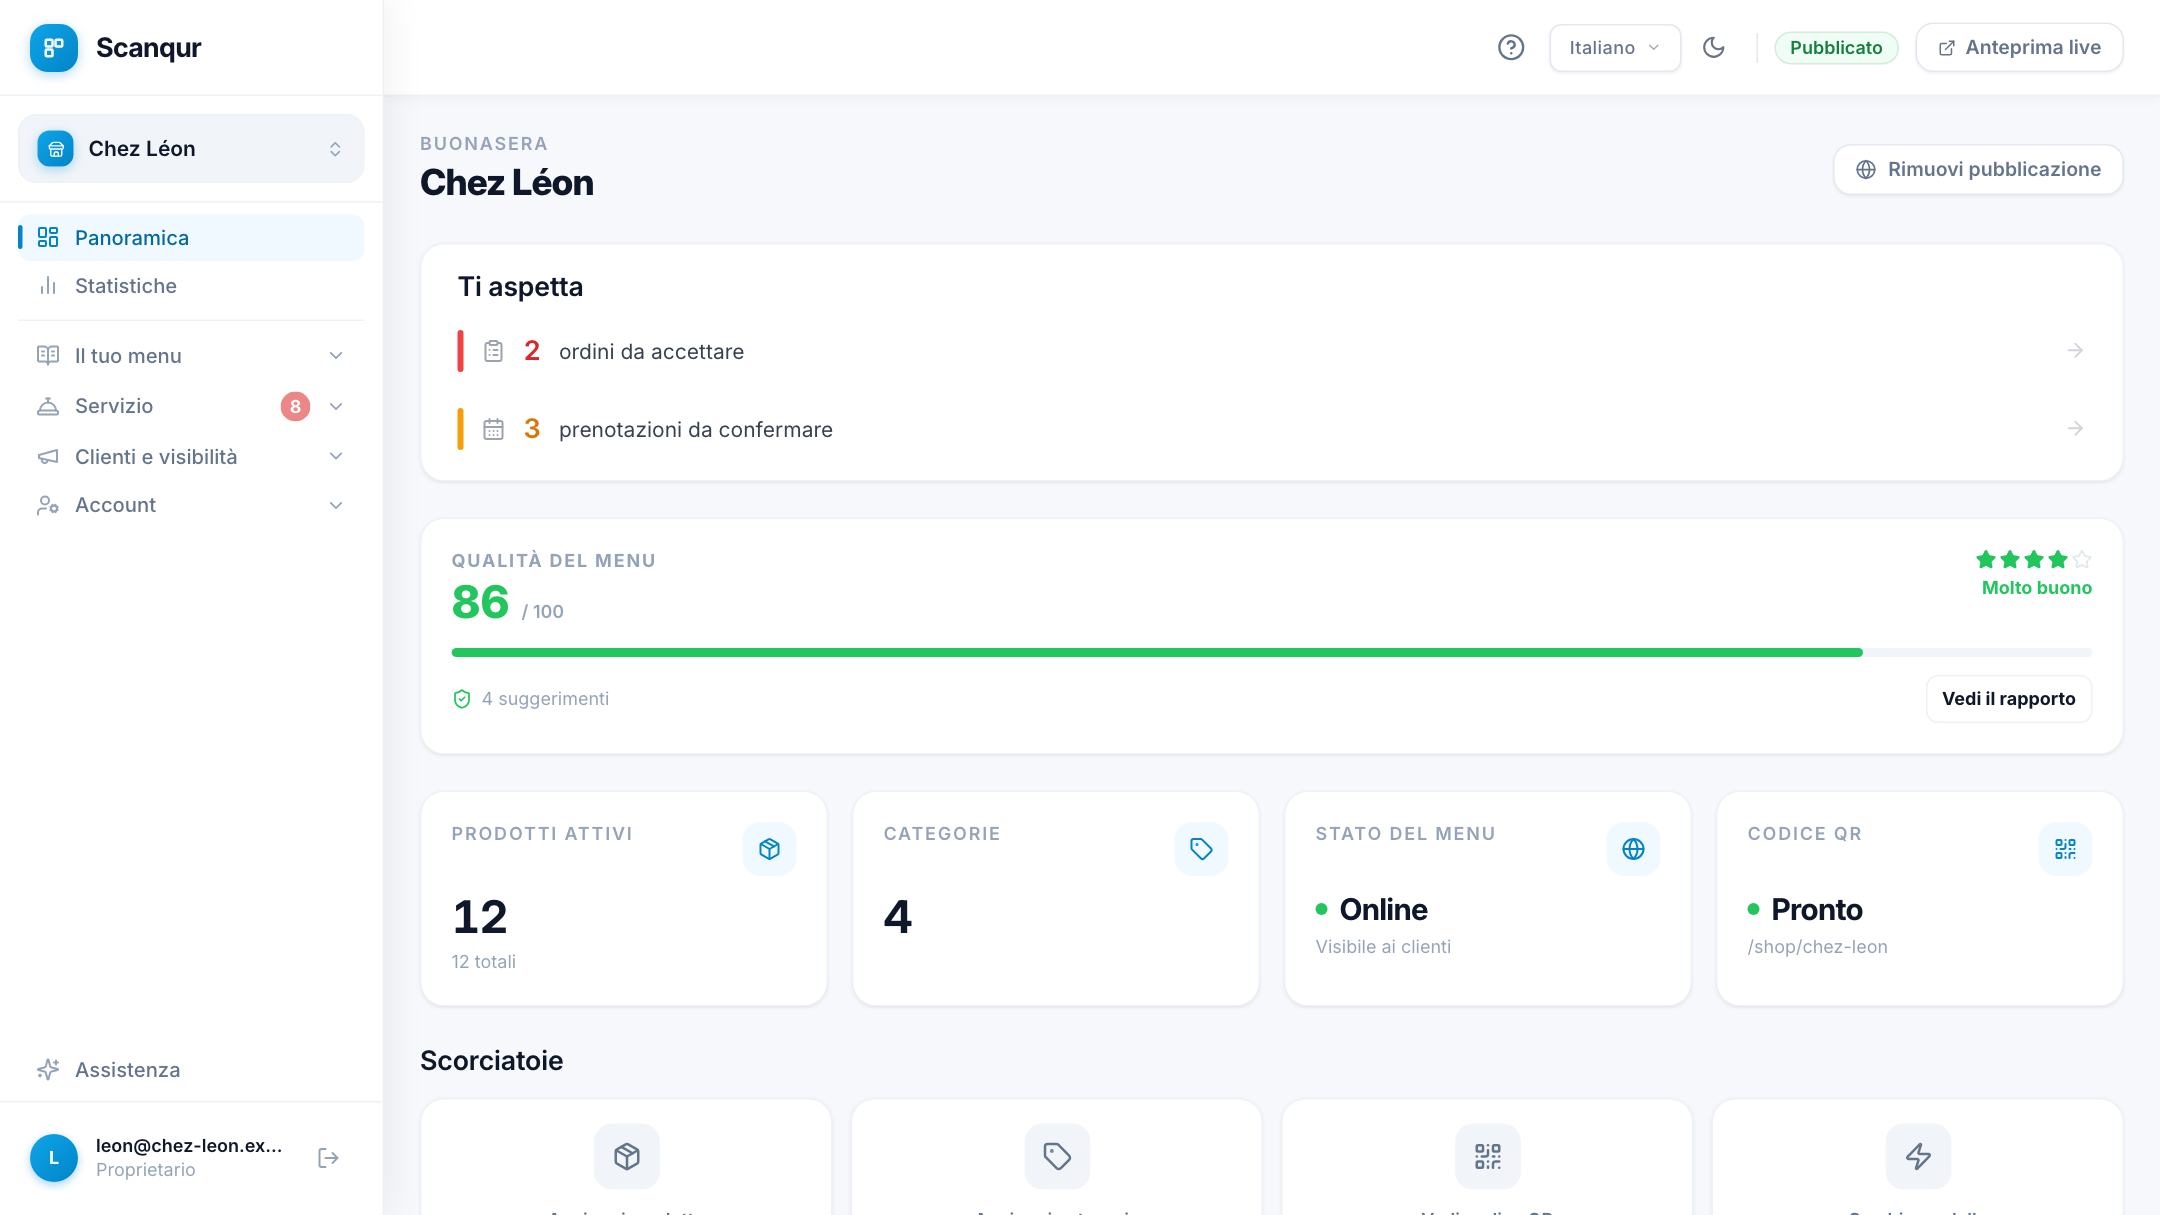Expand the Servizio section

[x=191, y=406]
